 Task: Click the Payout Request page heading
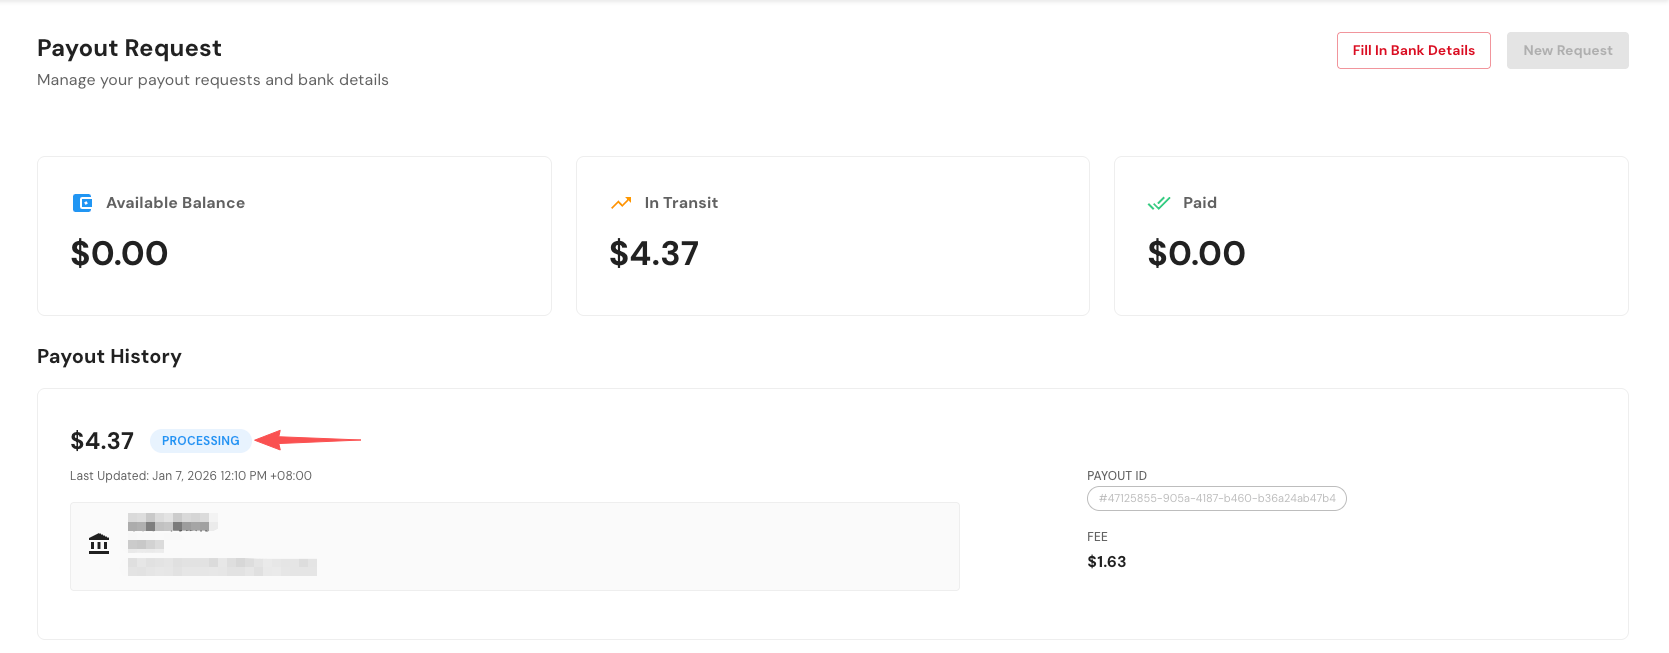coord(129,48)
